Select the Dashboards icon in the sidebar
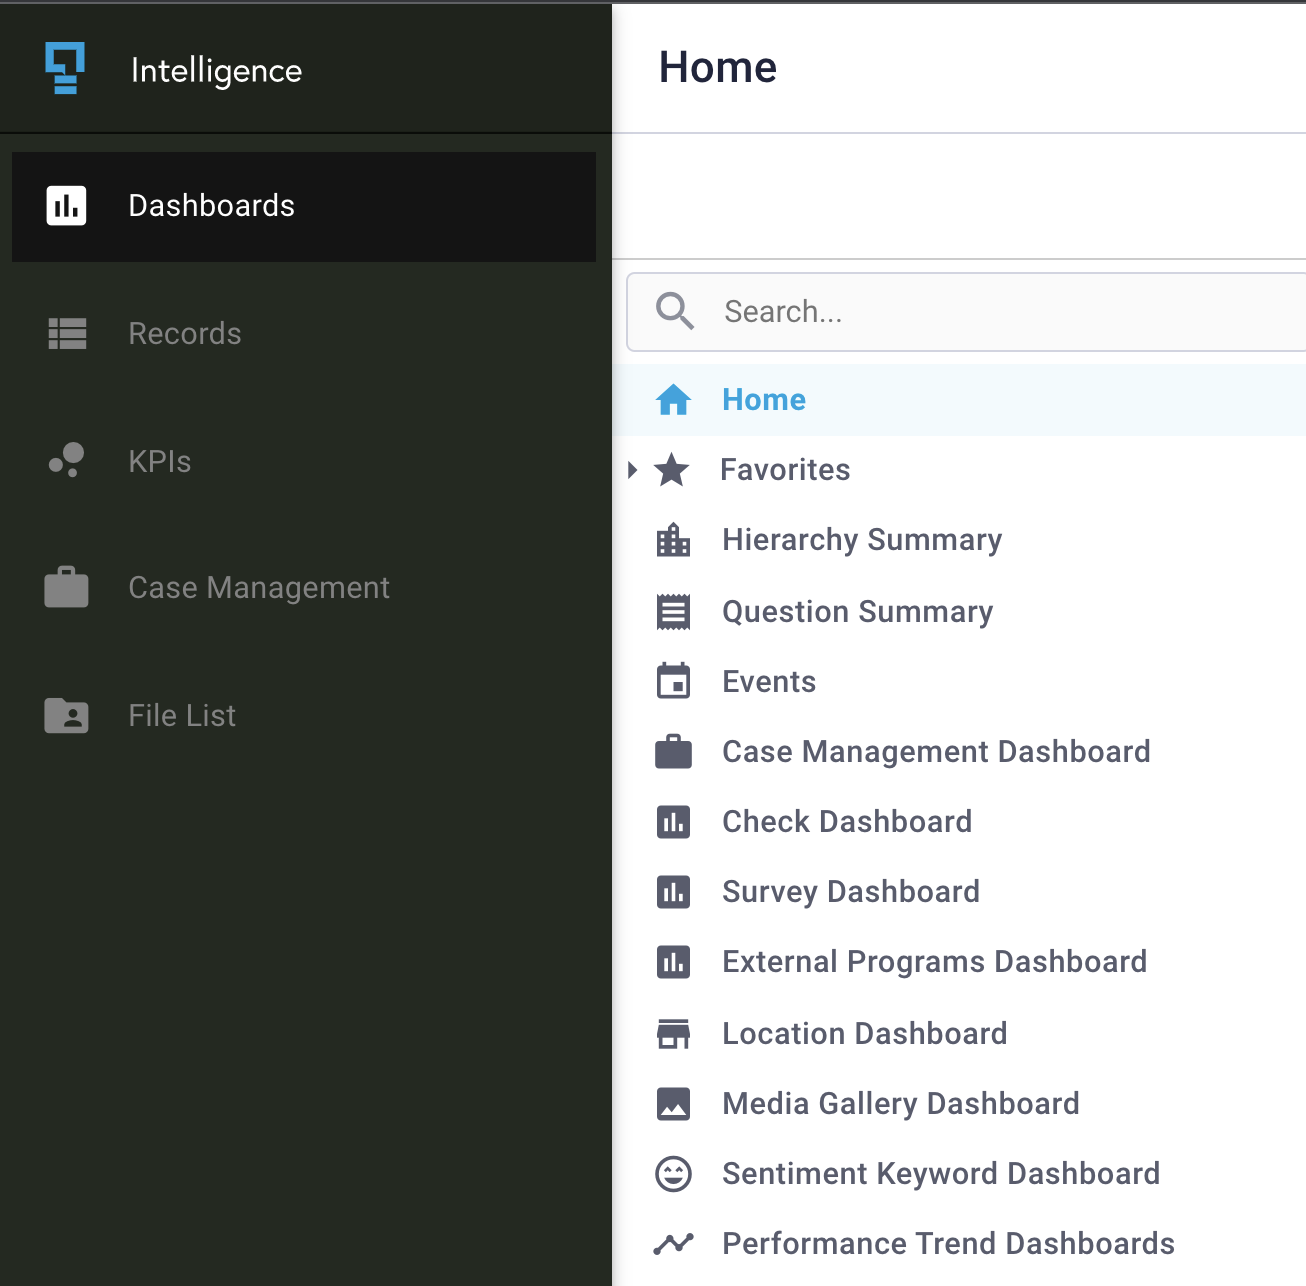Viewport: 1306px width, 1286px height. pyautogui.click(x=65, y=206)
